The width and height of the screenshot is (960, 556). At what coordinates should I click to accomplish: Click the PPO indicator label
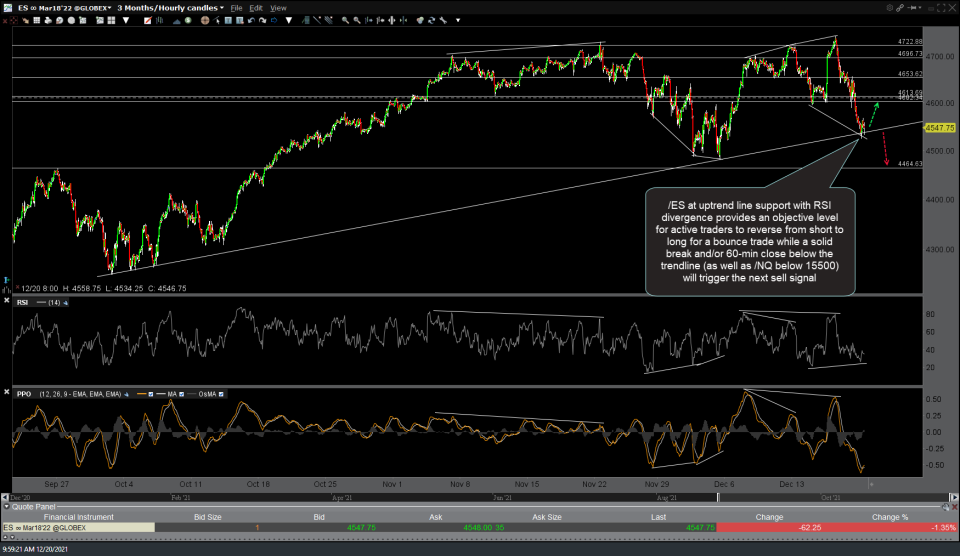(x=24, y=394)
